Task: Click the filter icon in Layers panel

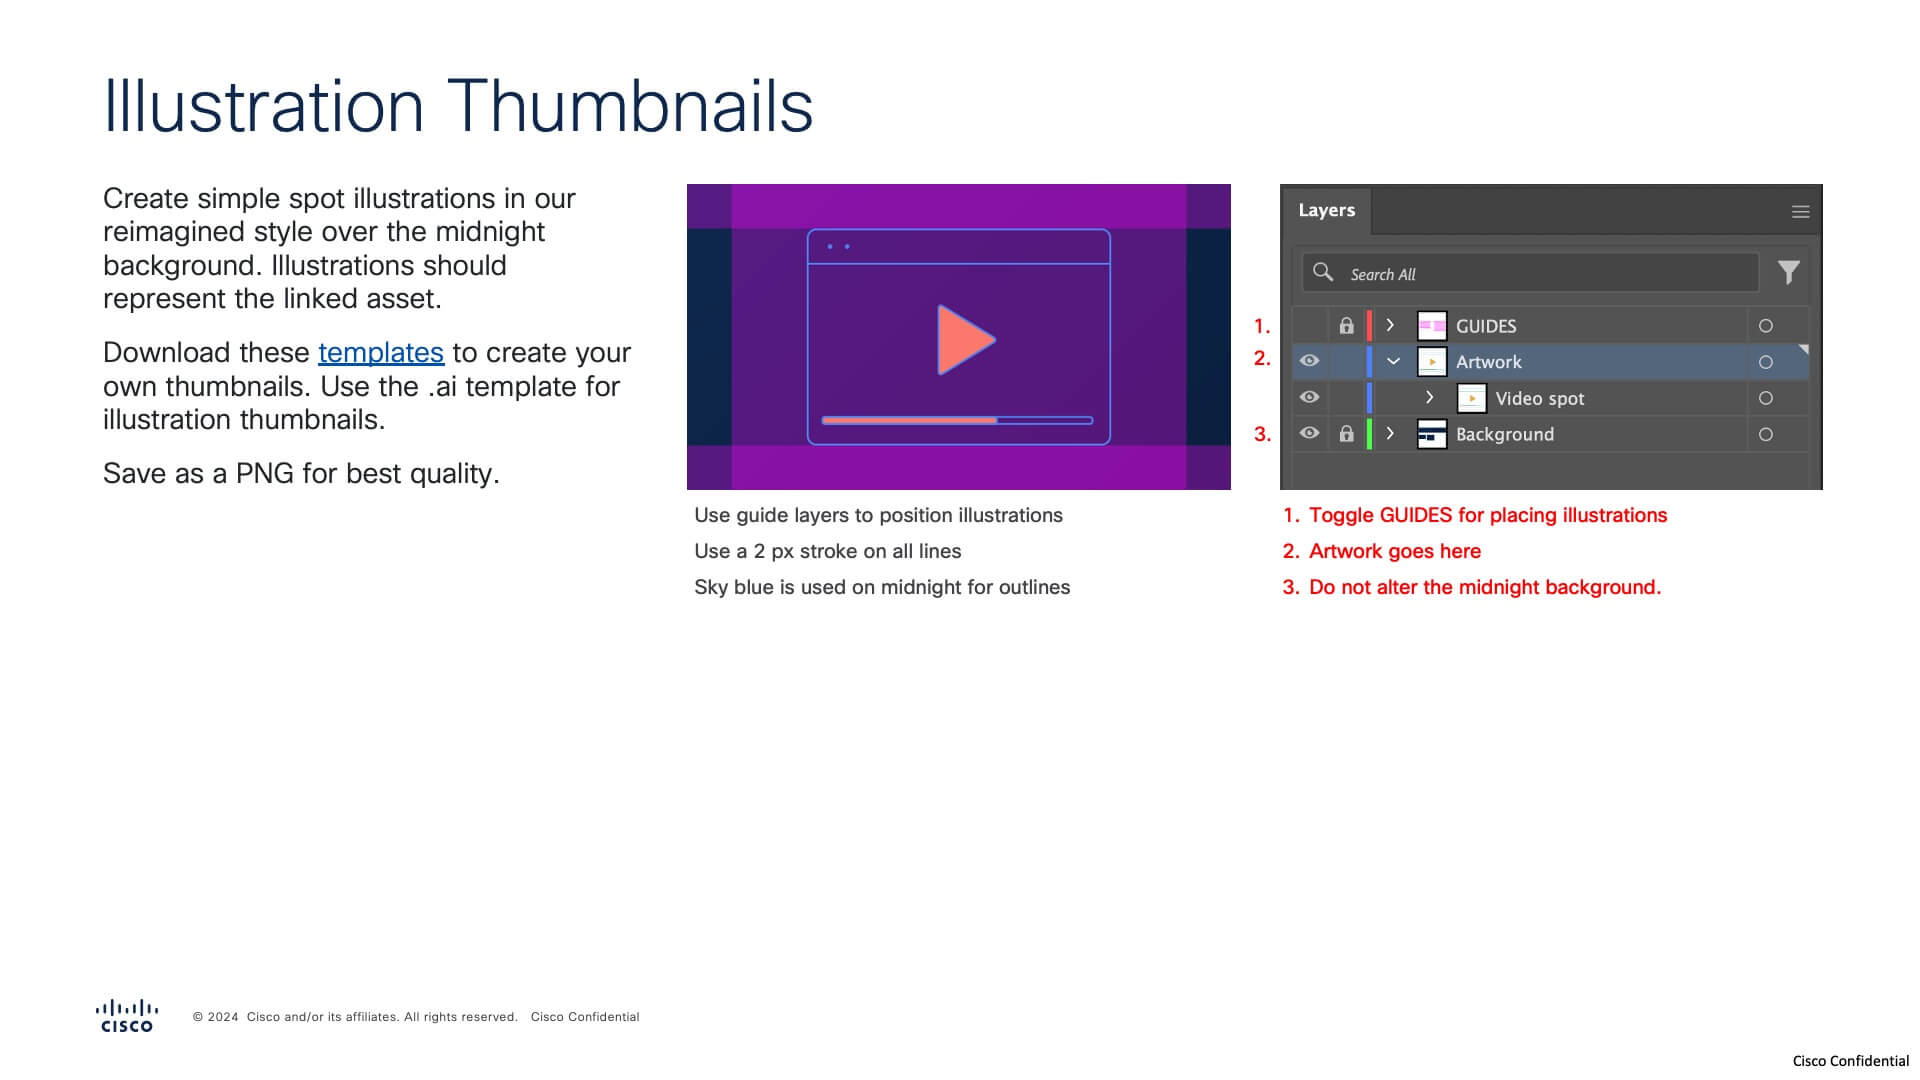Action: tap(1789, 273)
